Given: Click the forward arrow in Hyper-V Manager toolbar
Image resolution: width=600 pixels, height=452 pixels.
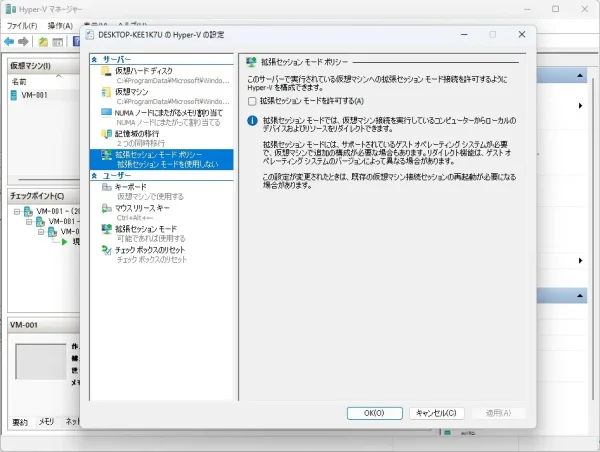Looking at the screenshot, I should click(x=23, y=41).
